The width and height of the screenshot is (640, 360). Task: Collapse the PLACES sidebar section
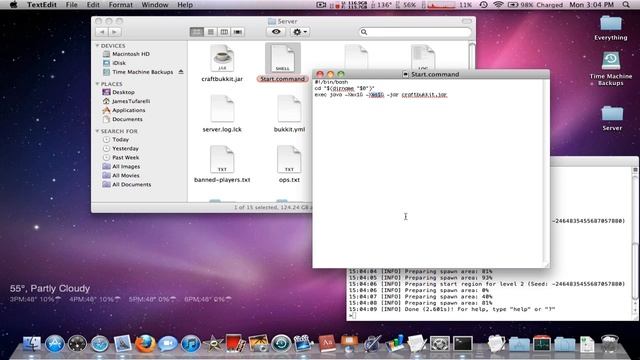(x=97, y=84)
